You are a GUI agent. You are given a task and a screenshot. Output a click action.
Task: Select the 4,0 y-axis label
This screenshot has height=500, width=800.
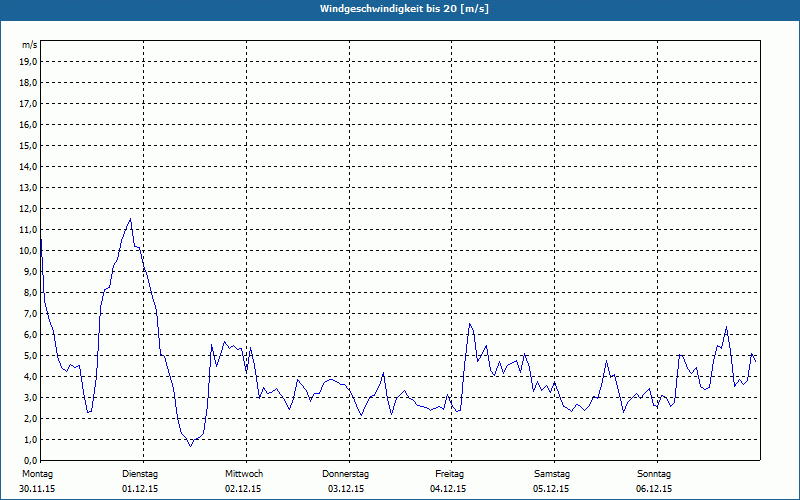(30, 377)
